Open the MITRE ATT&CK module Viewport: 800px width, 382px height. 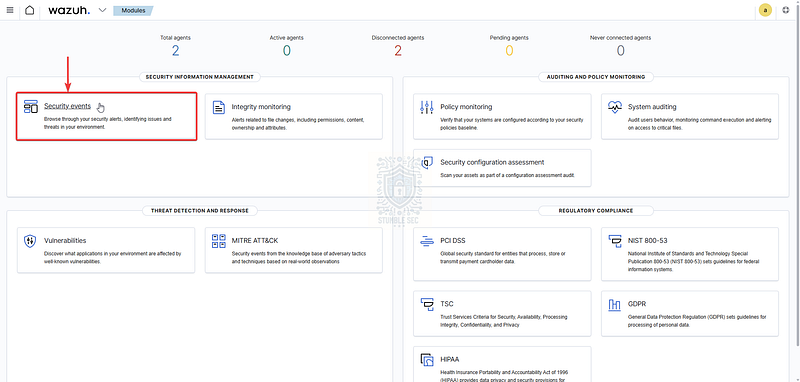(x=255, y=240)
